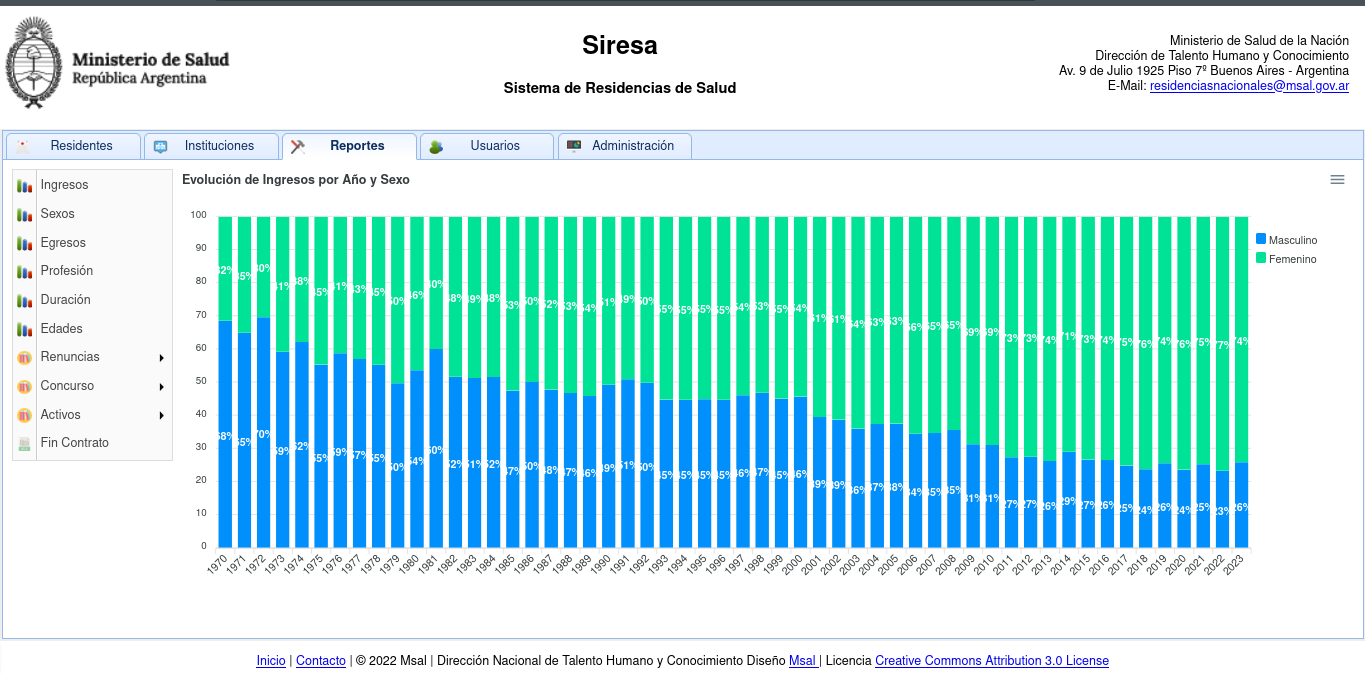Toggle the Femenino series in the legend
The width and height of the screenshot is (1365, 686).
tap(1292, 259)
